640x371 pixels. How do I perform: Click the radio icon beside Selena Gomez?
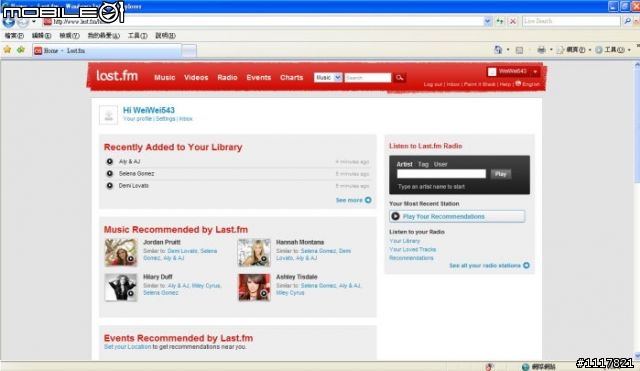pyautogui.click(x=109, y=173)
